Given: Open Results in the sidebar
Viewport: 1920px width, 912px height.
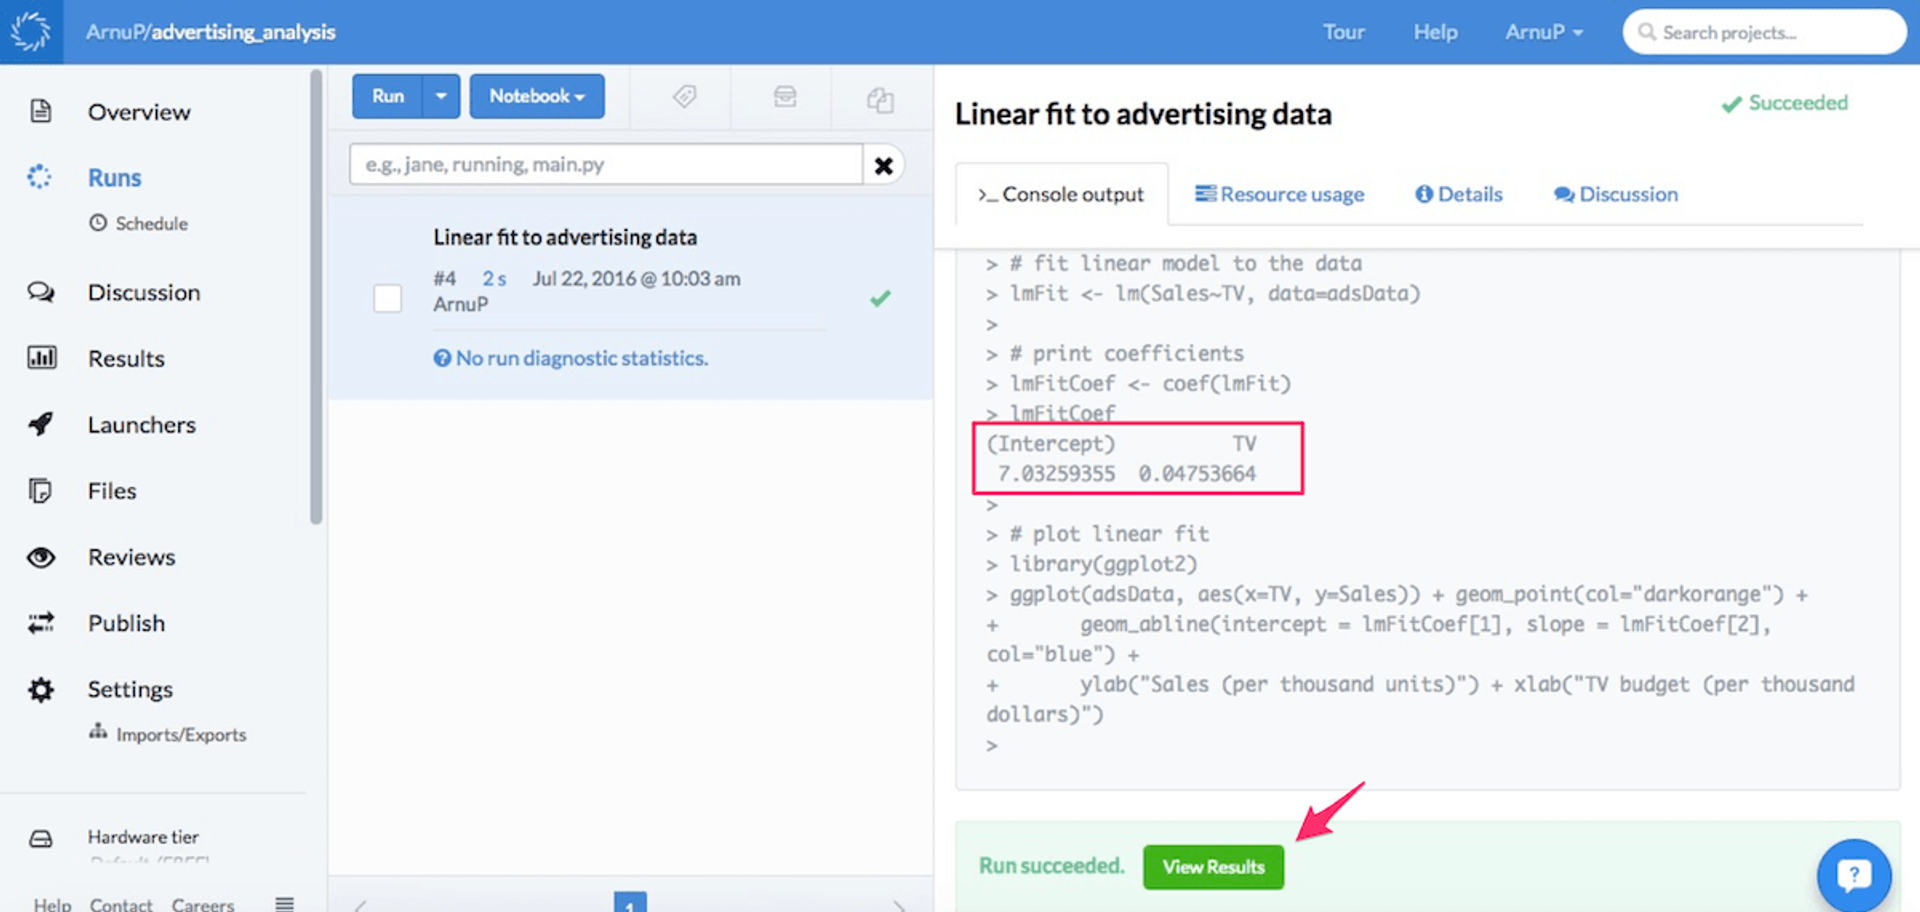Looking at the screenshot, I should [126, 358].
